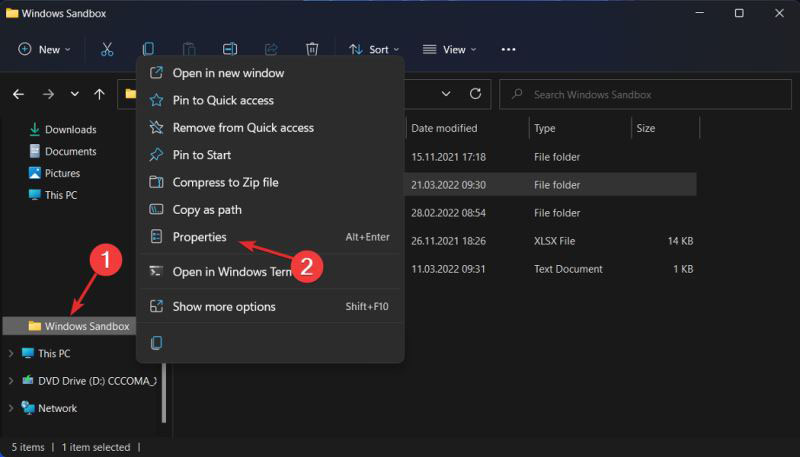Go up one folder with up arrow
800x457 pixels.
pyautogui.click(x=99, y=94)
